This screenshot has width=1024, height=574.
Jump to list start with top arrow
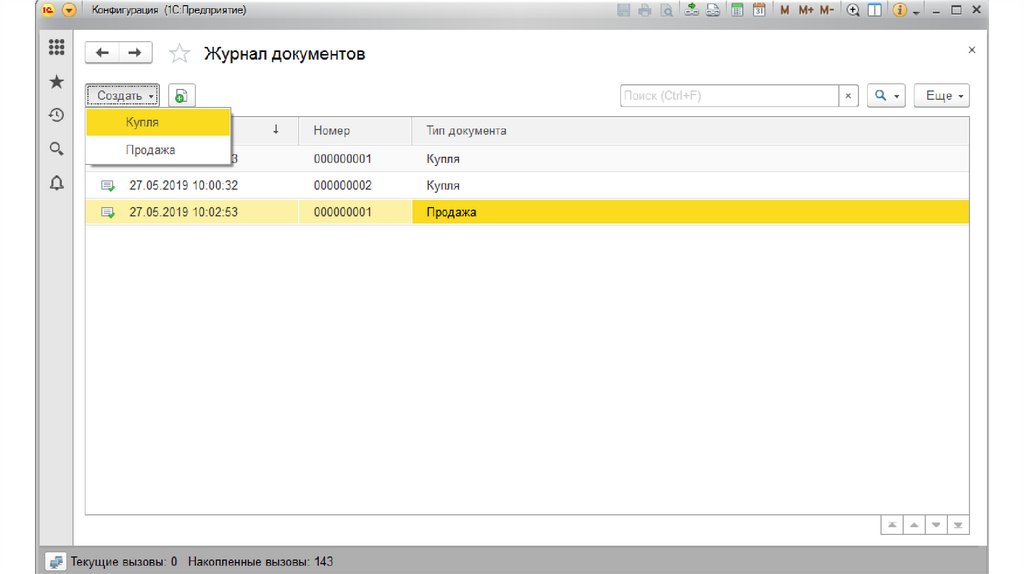coord(891,525)
